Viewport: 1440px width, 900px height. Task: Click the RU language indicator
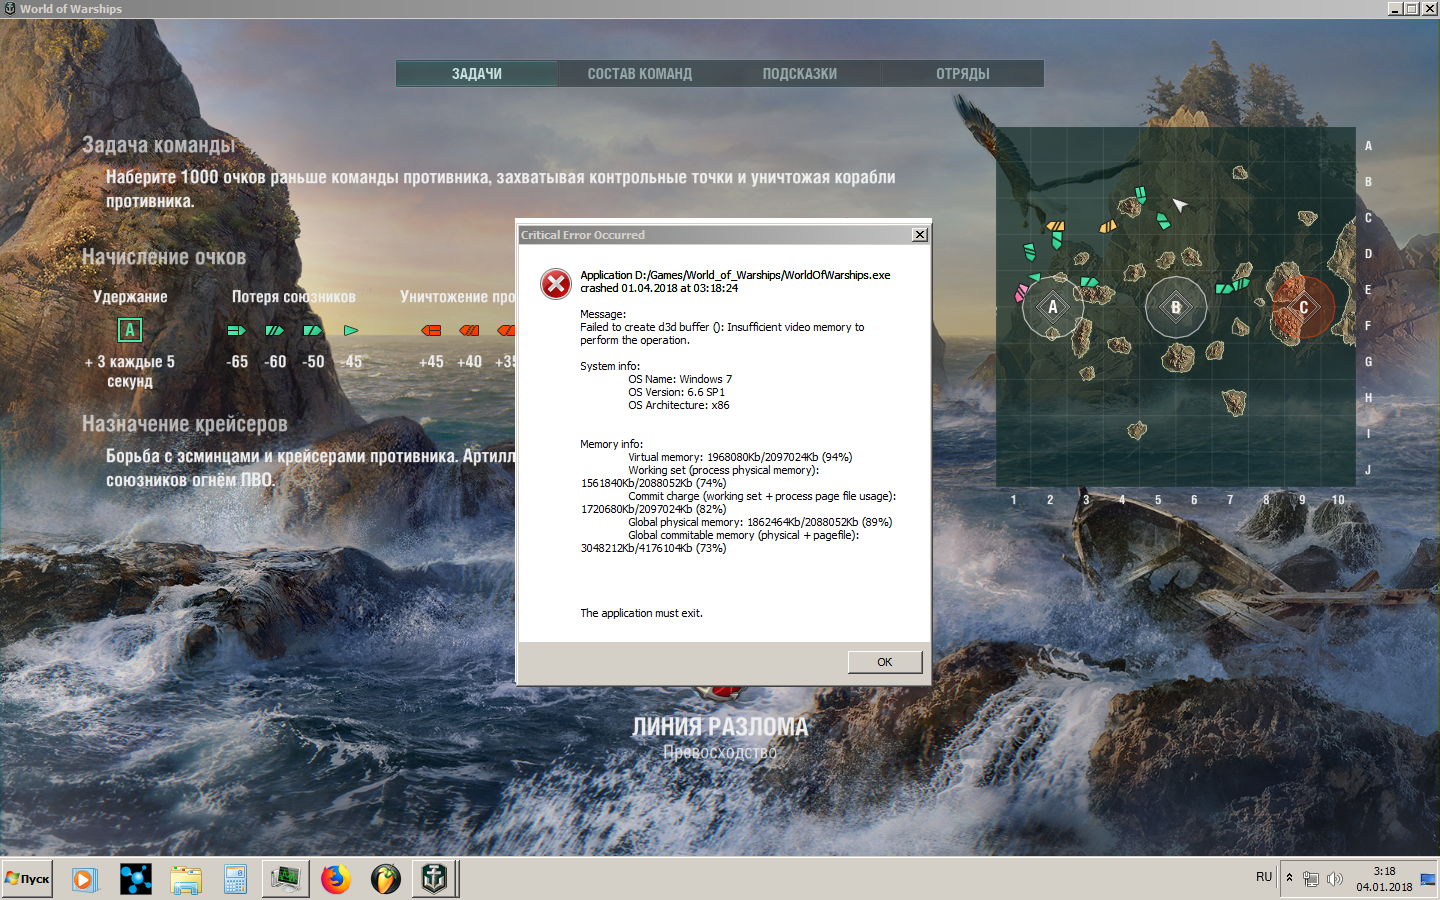(1264, 877)
